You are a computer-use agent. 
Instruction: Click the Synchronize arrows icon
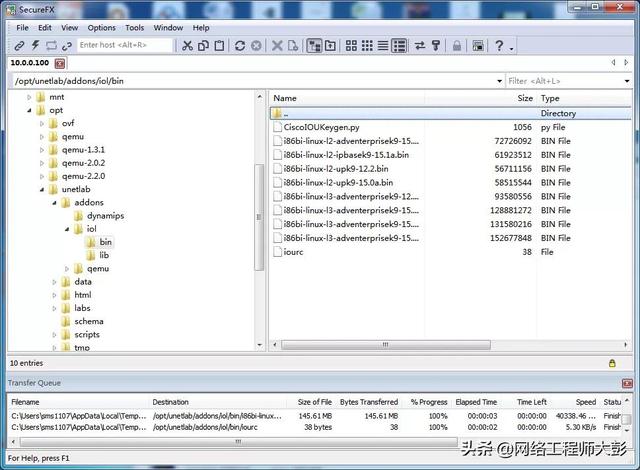(420, 45)
